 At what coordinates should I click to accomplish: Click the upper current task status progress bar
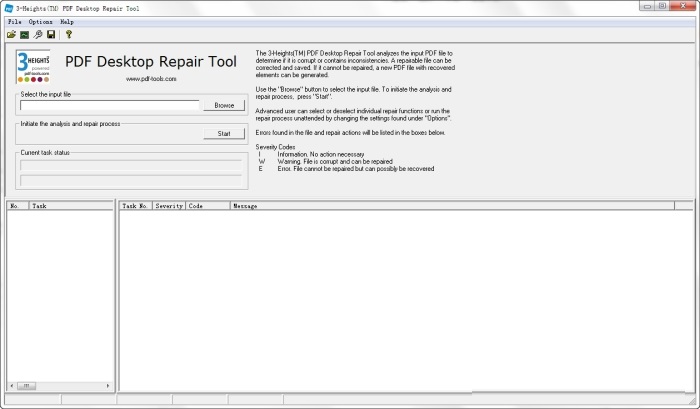pyautogui.click(x=131, y=165)
